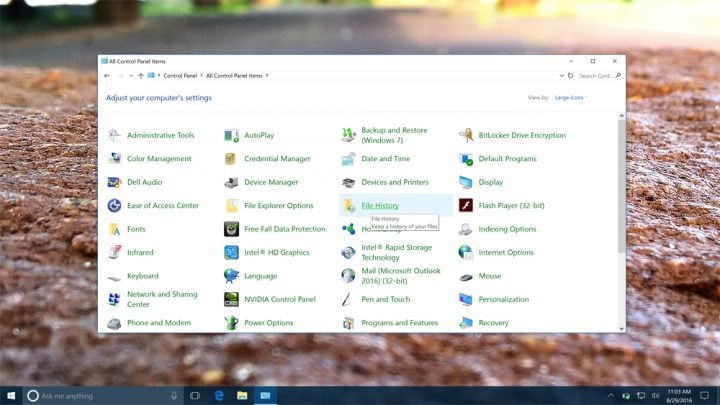The width and height of the screenshot is (720, 405).
Task: Open the Pen and Touch link
Action: (386, 299)
